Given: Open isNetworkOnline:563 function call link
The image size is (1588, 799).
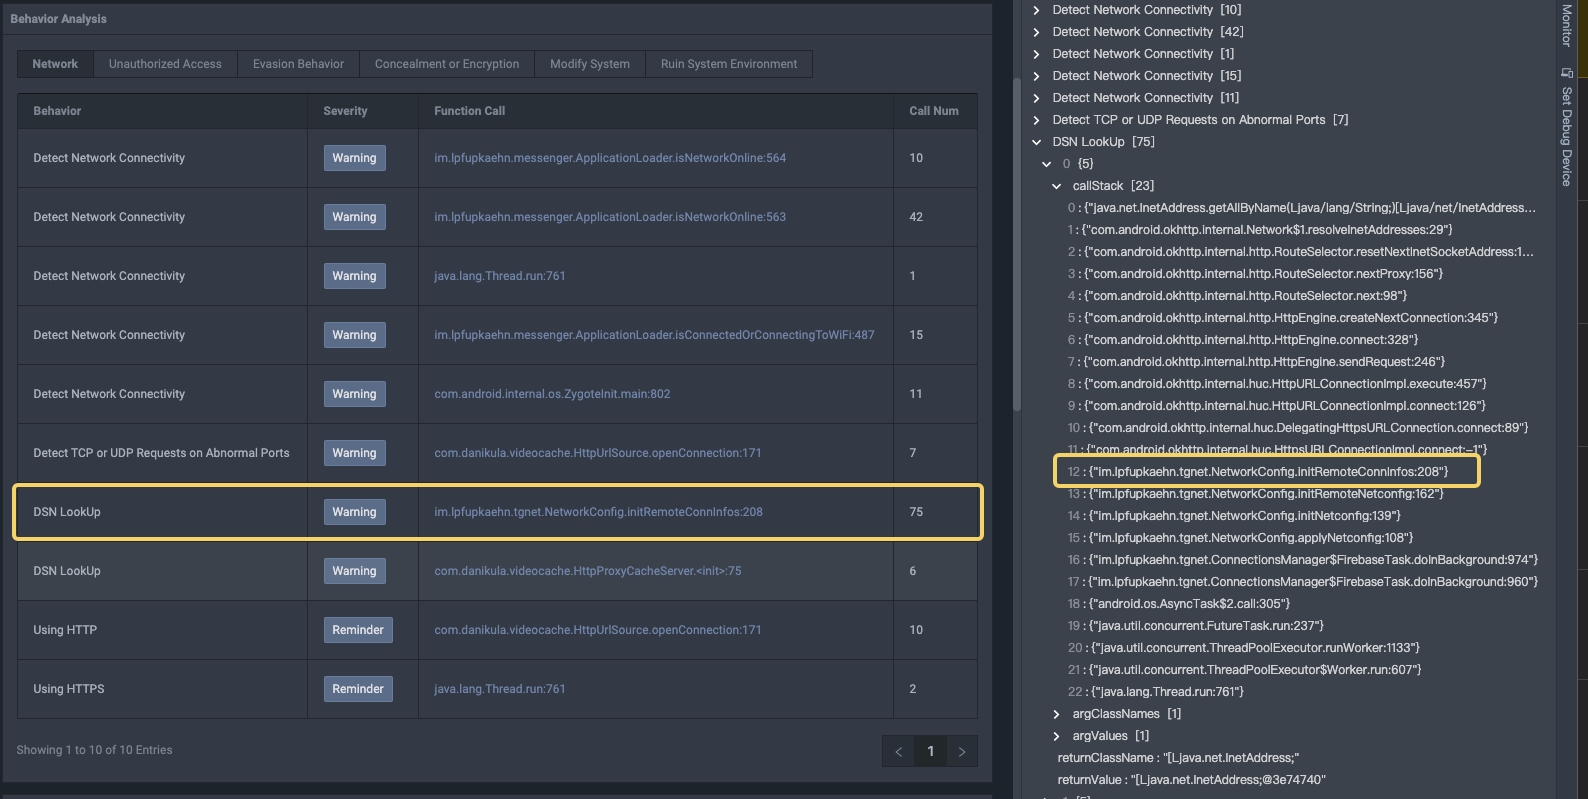Looking at the screenshot, I should (x=610, y=217).
